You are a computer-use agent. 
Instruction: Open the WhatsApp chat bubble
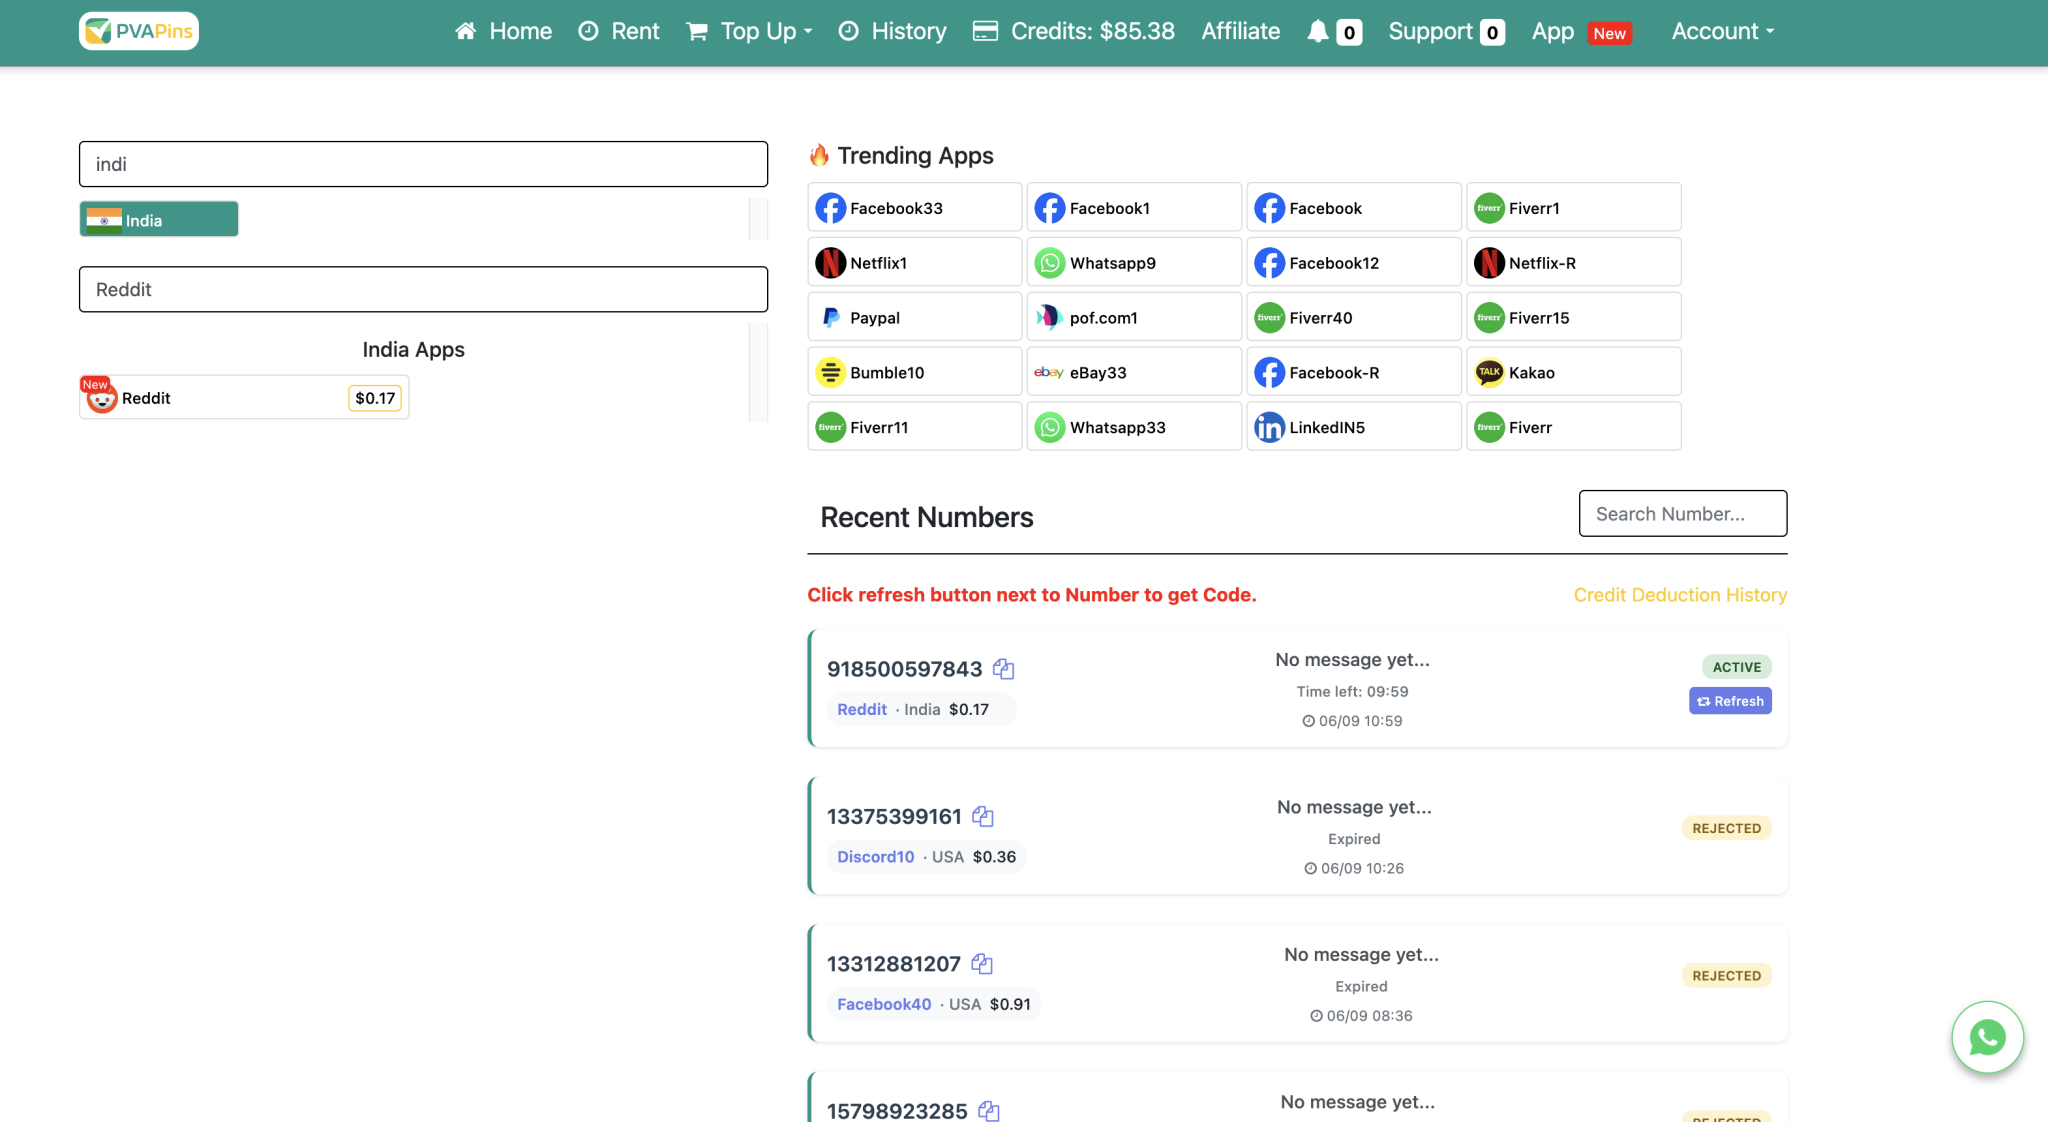(x=1986, y=1037)
